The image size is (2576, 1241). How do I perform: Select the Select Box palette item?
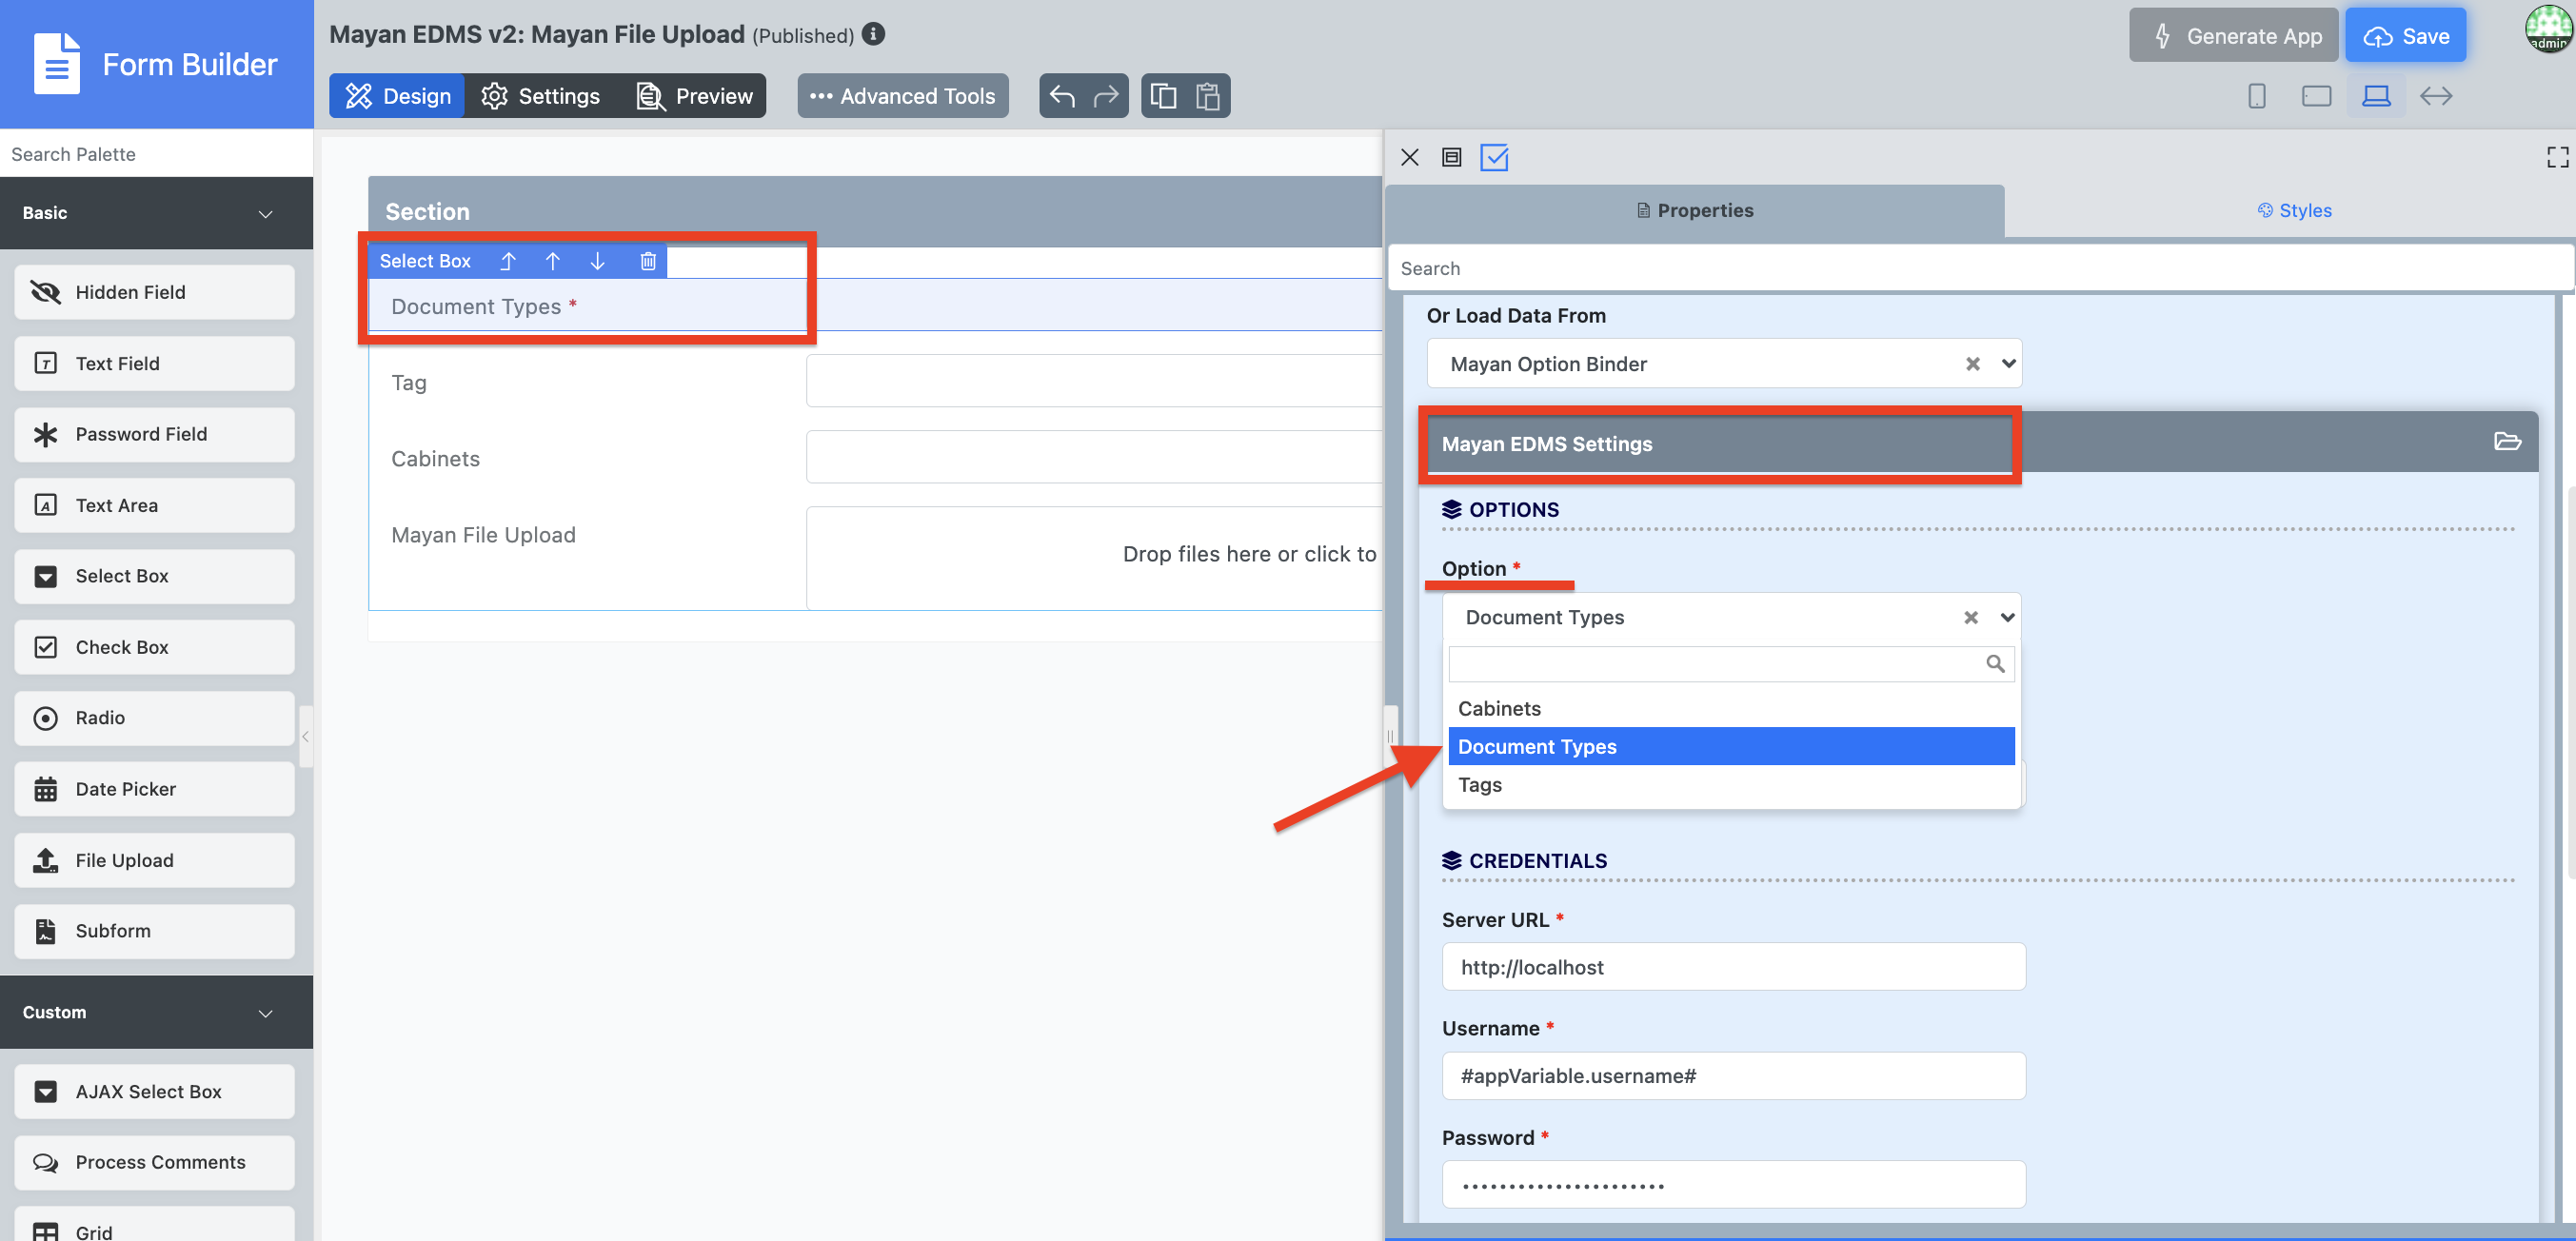pyautogui.click(x=155, y=576)
